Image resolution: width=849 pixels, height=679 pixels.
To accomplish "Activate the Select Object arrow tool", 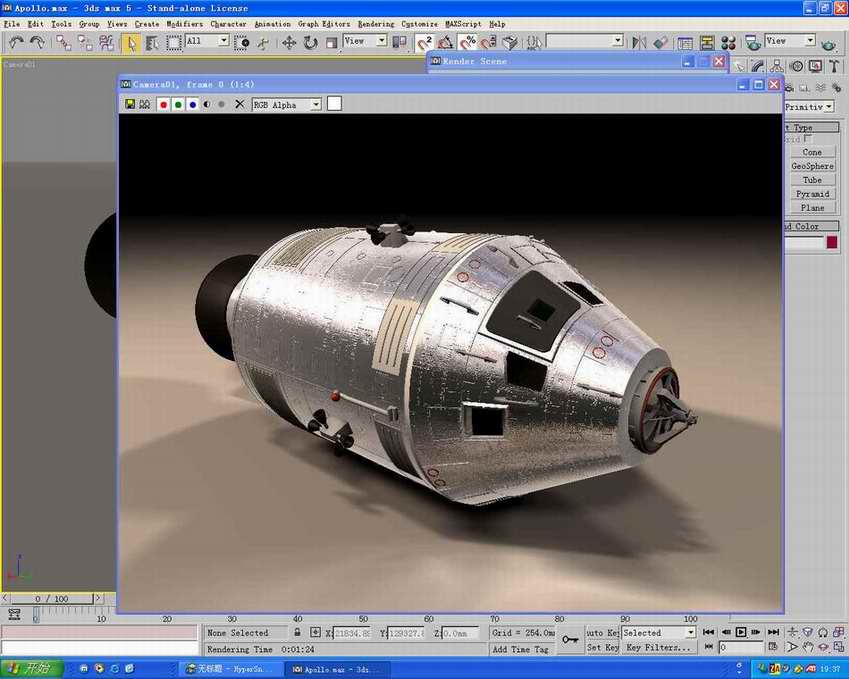I will pyautogui.click(x=131, y=42).
